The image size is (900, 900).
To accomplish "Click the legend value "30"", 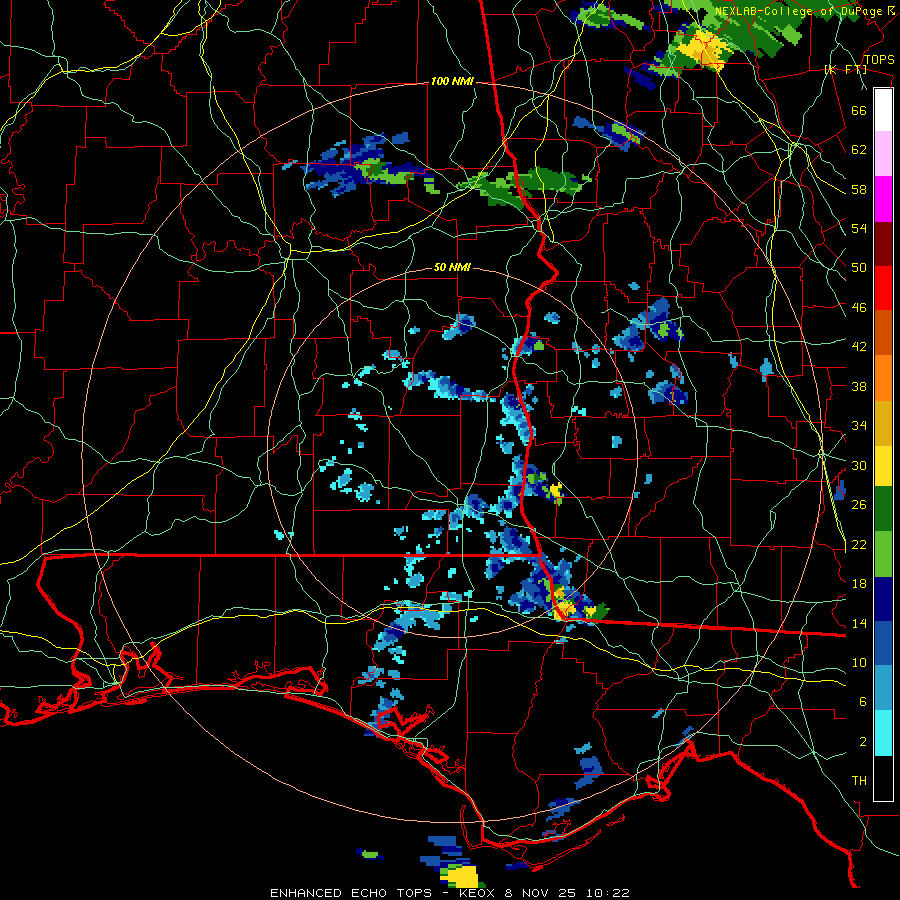I will pos(859,465).
